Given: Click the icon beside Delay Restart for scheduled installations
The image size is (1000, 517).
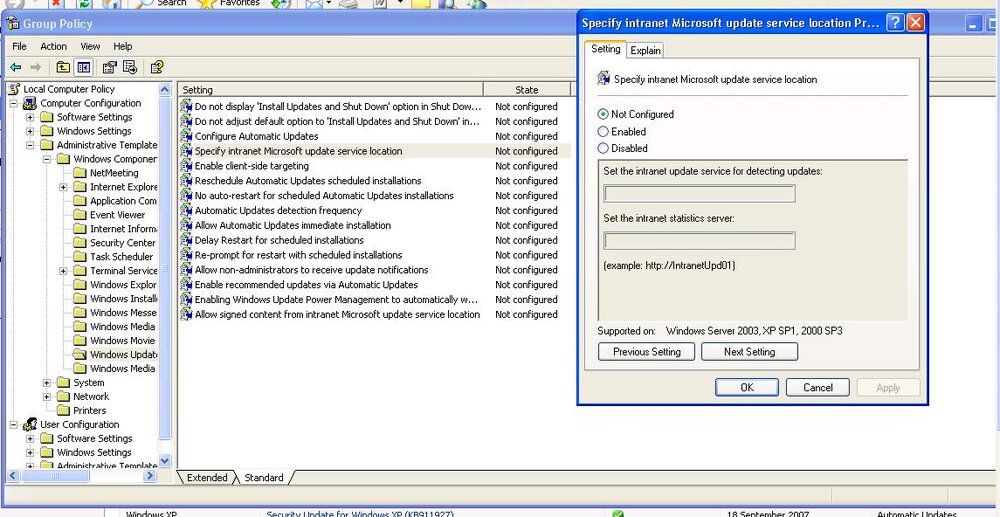Looking at the screenshot, I should click(x=186, y=240).
